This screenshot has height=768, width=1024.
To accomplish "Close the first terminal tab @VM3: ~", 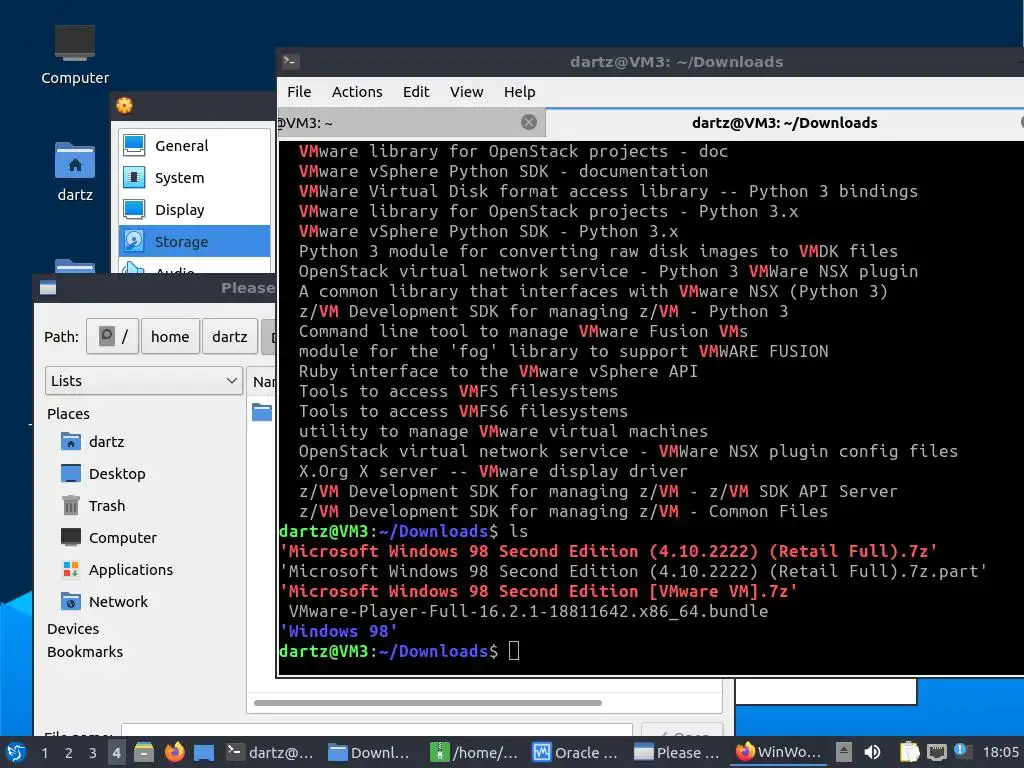I will coord(529,122).
